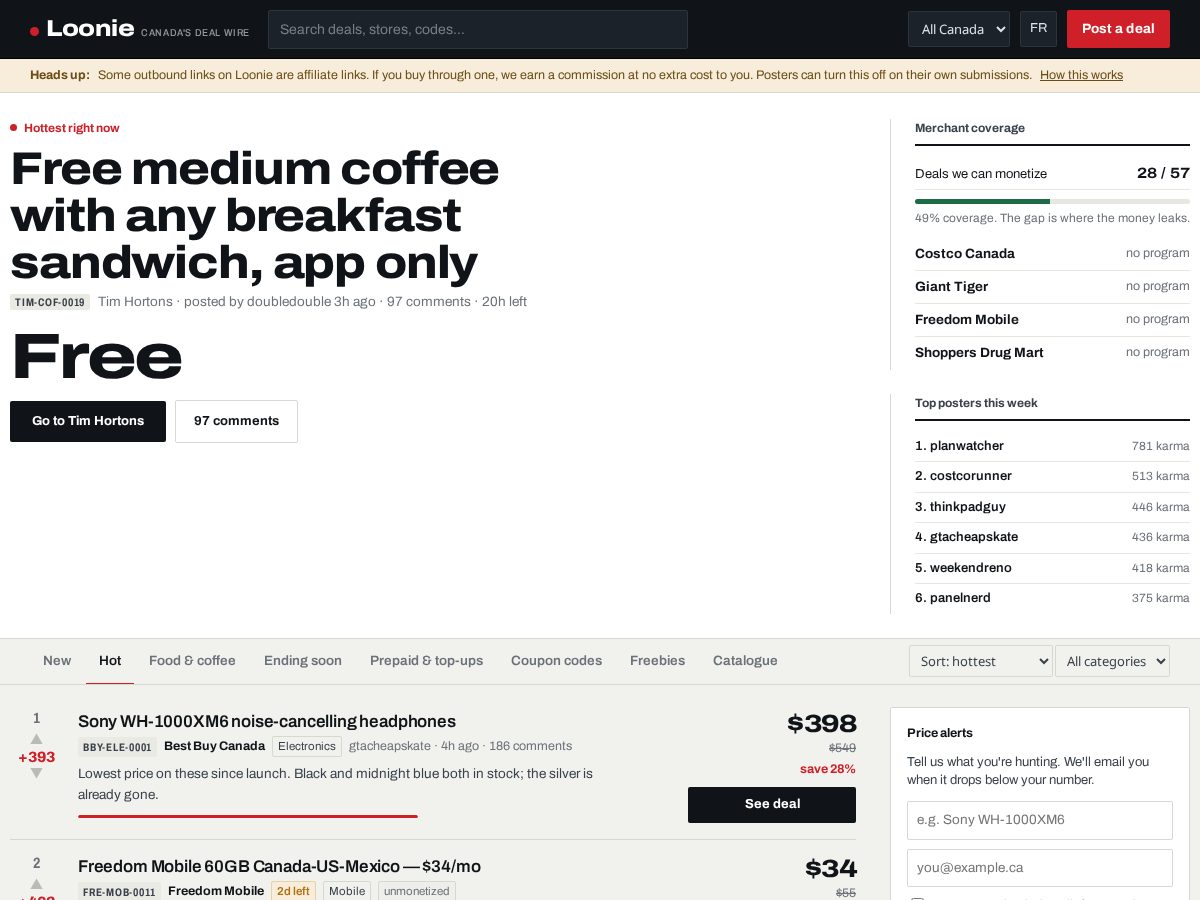Viewport: 1200px width, 900px height.
Task: Click the Best Buy Canada store link
Action: pos(214,746)
